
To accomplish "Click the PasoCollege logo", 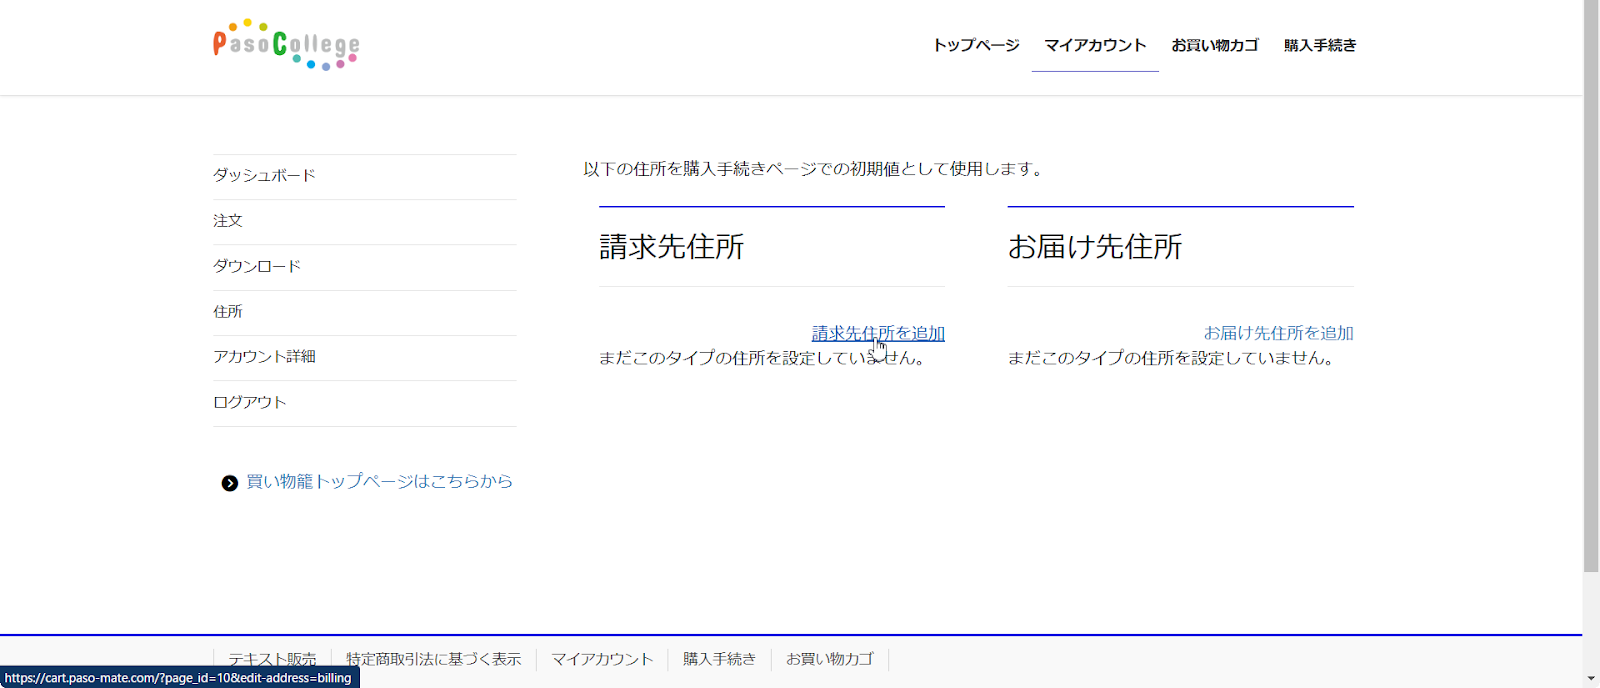I will point(286,45).
